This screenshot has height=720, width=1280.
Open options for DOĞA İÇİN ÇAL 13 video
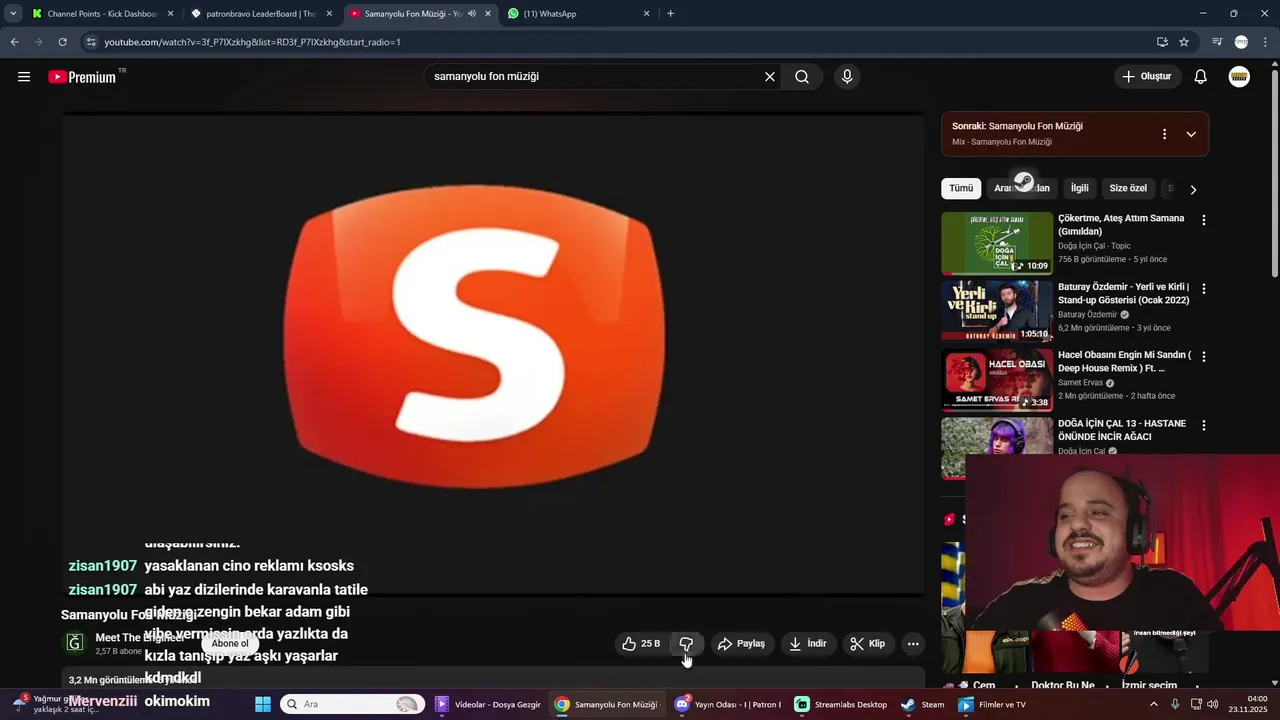(1204, 426)
